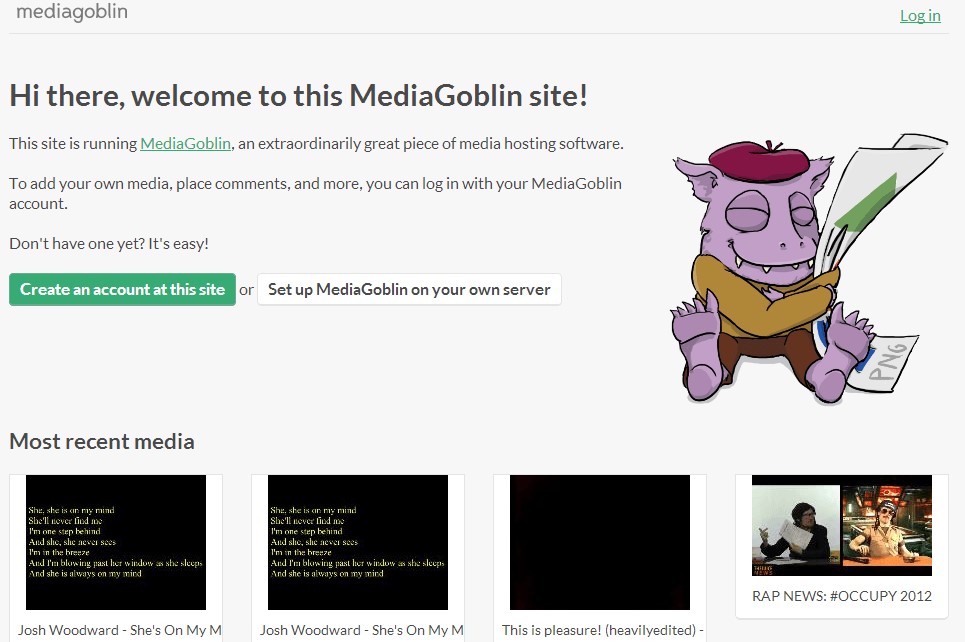
Task: Open first Josh Woodward lyrics video thumbnail
Action: point(116,542)
